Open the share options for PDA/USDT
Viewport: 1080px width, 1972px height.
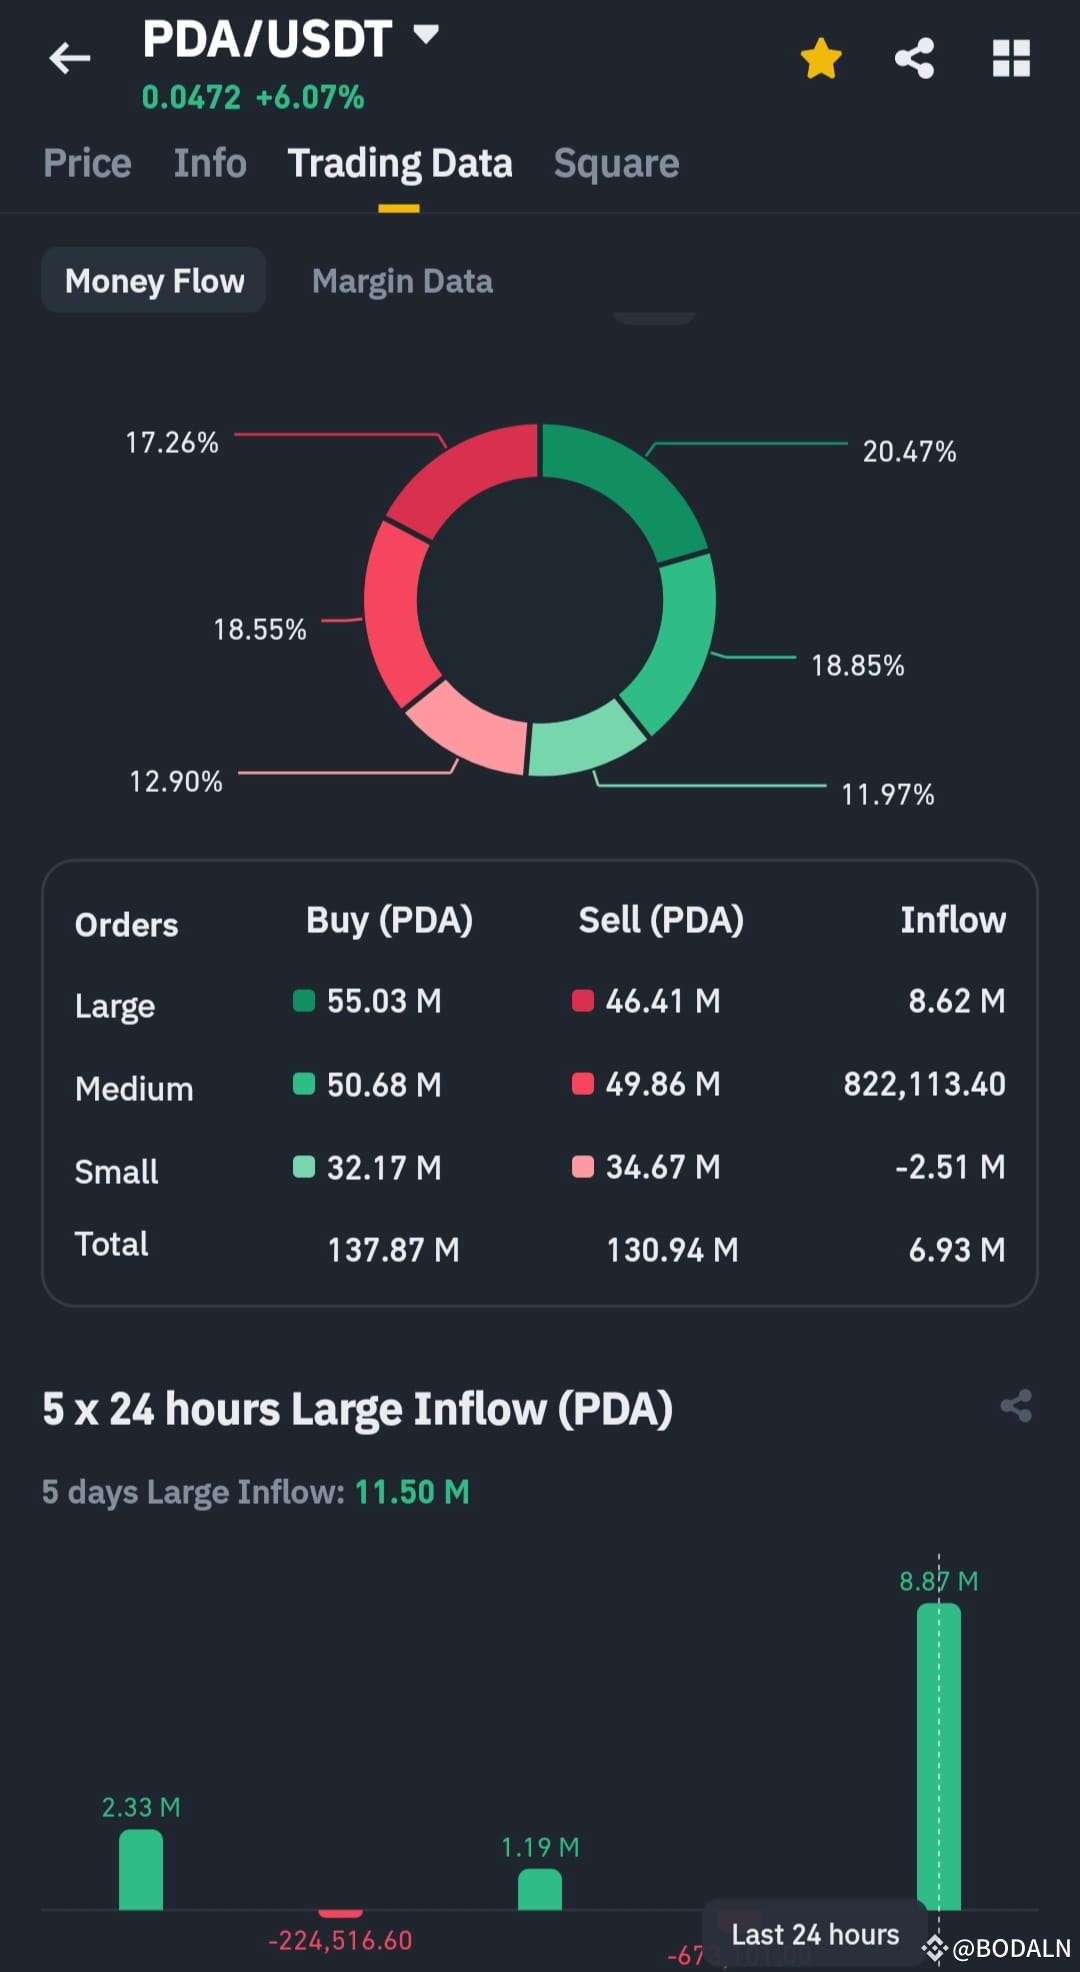click(914, 57)
